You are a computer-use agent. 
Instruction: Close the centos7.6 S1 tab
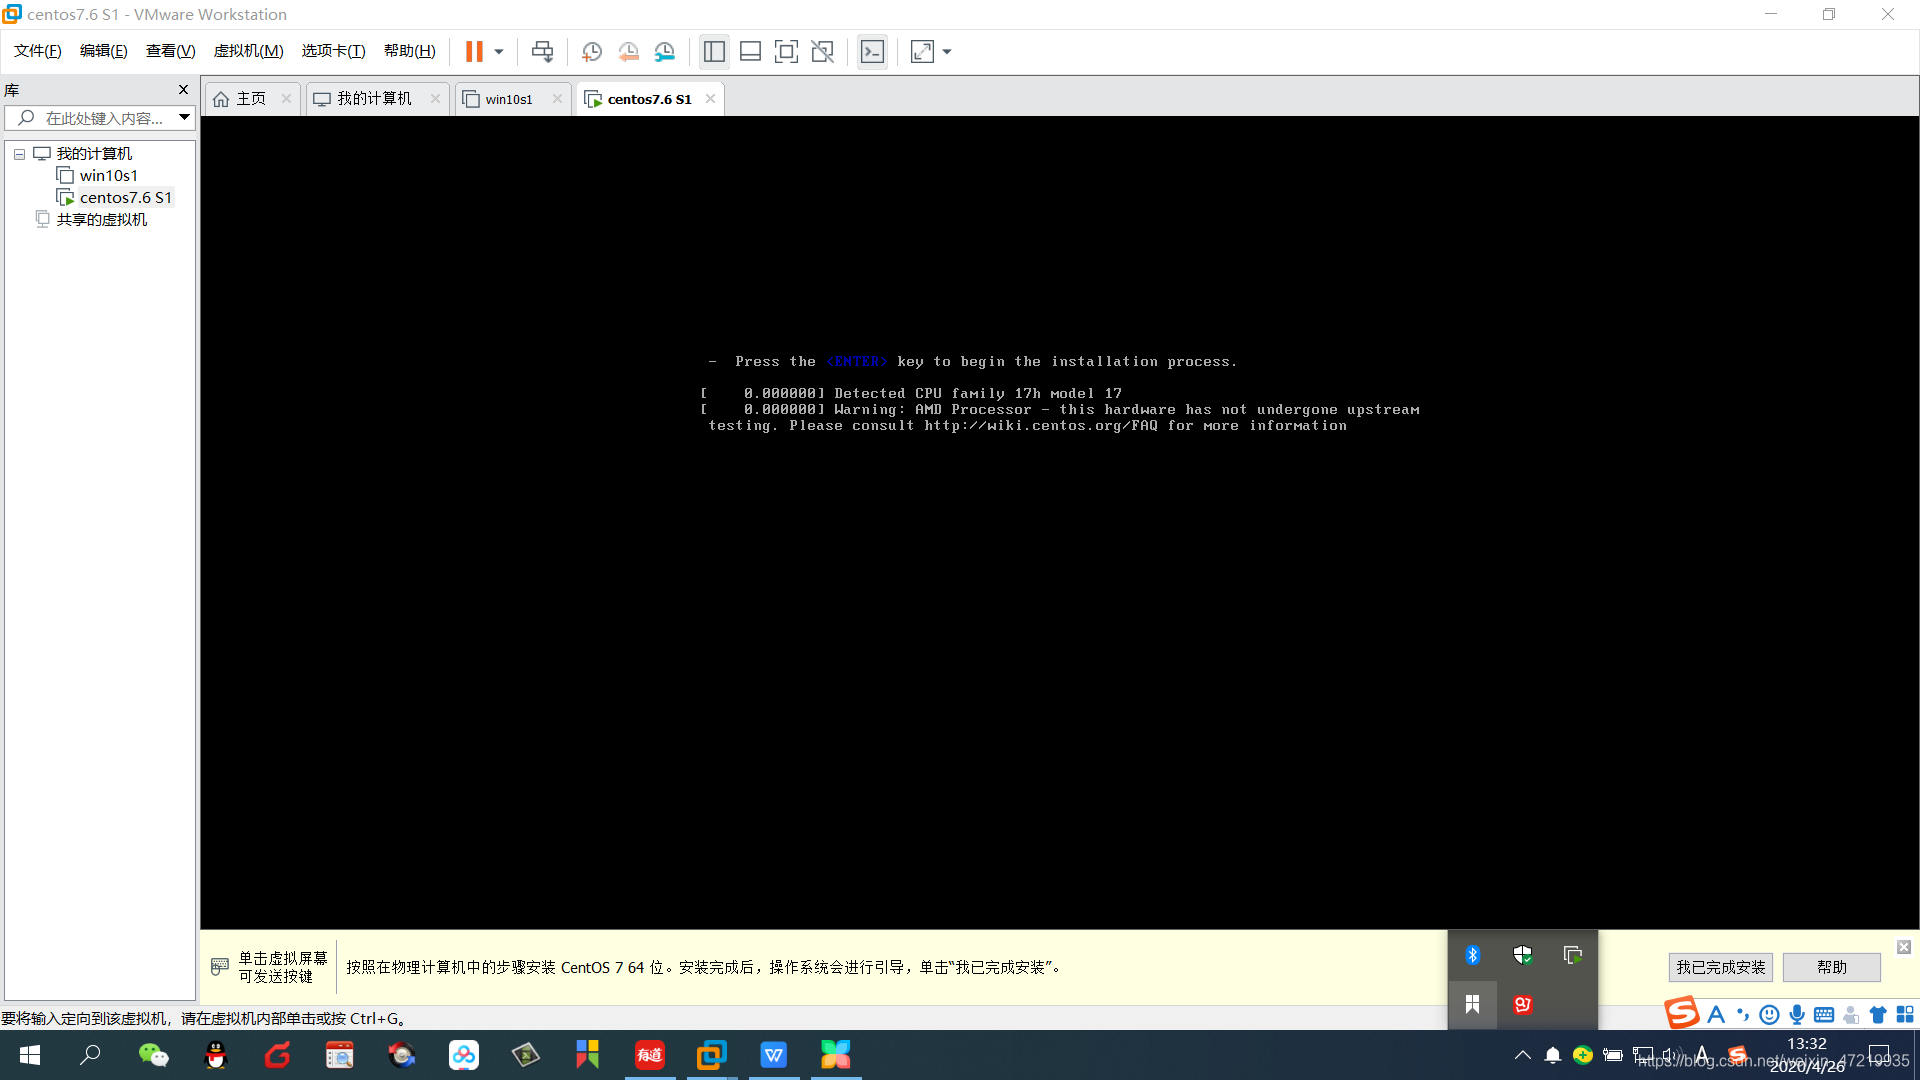[710, 98]
